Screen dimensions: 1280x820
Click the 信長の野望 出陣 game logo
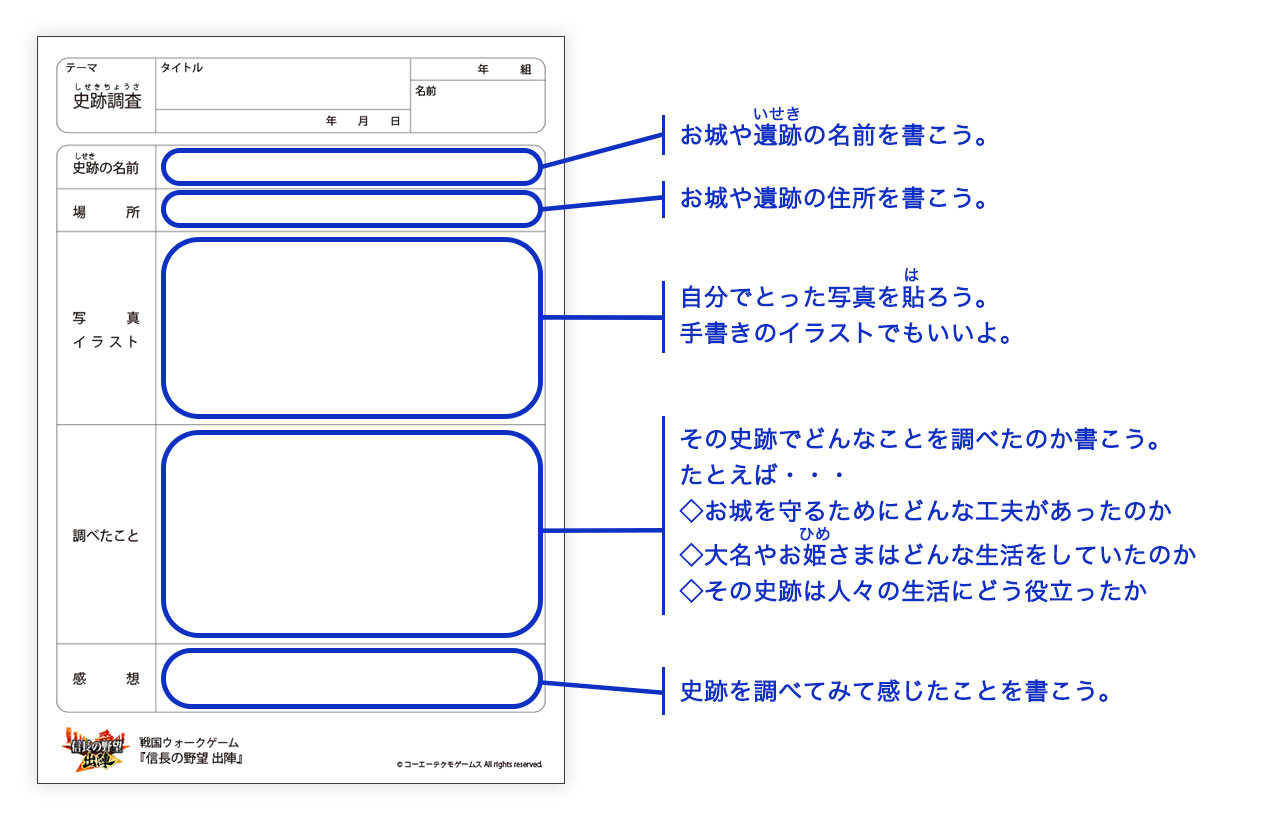[x=97, y=749]
